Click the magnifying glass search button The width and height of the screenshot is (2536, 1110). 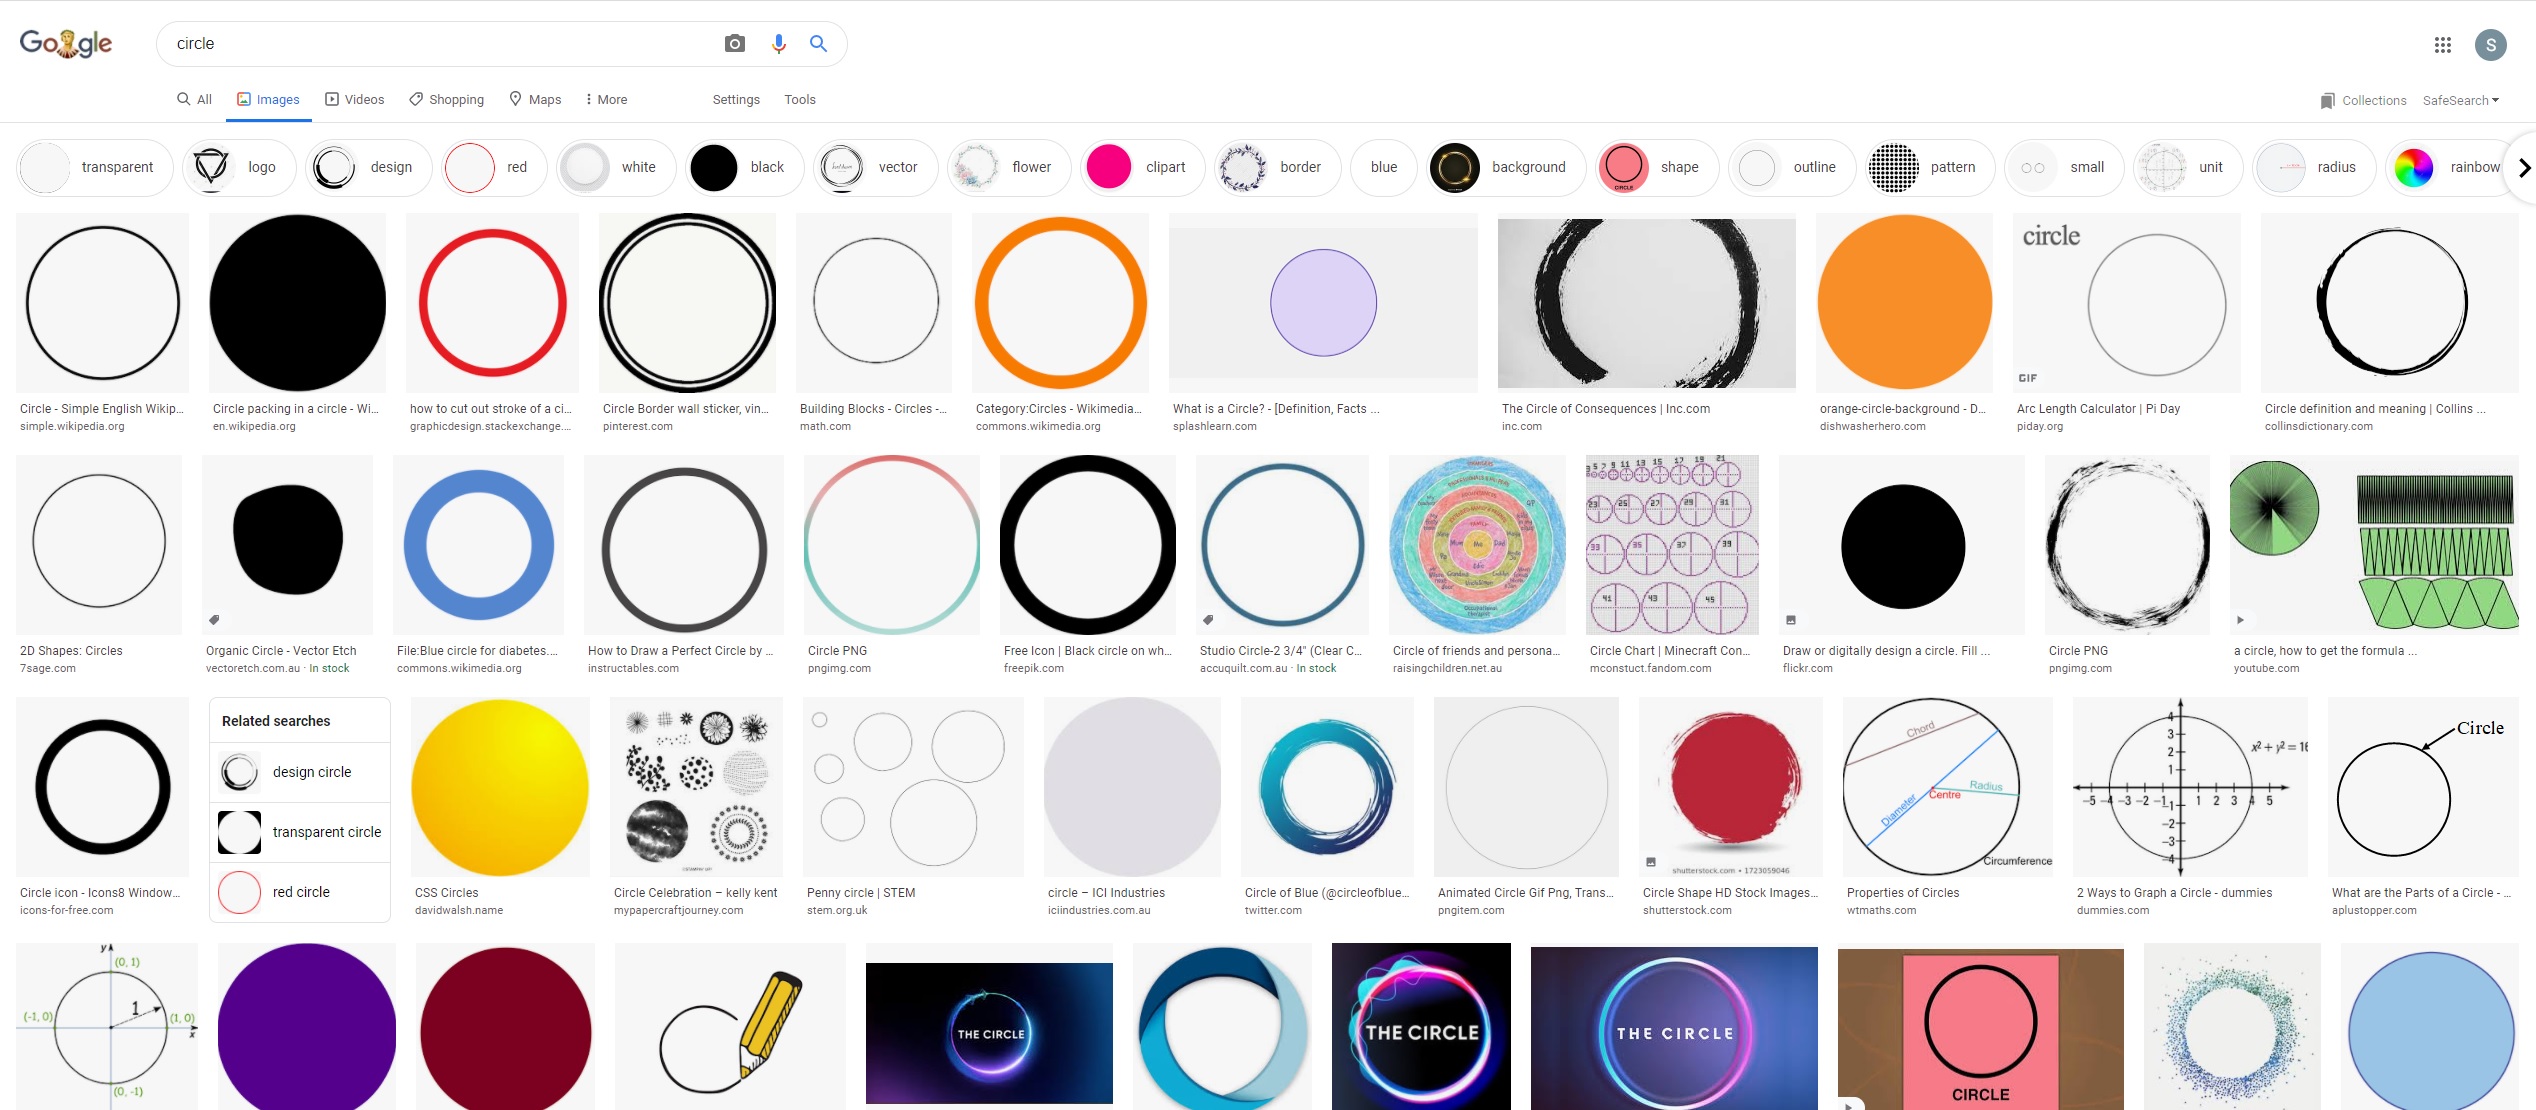coord(818,44)
